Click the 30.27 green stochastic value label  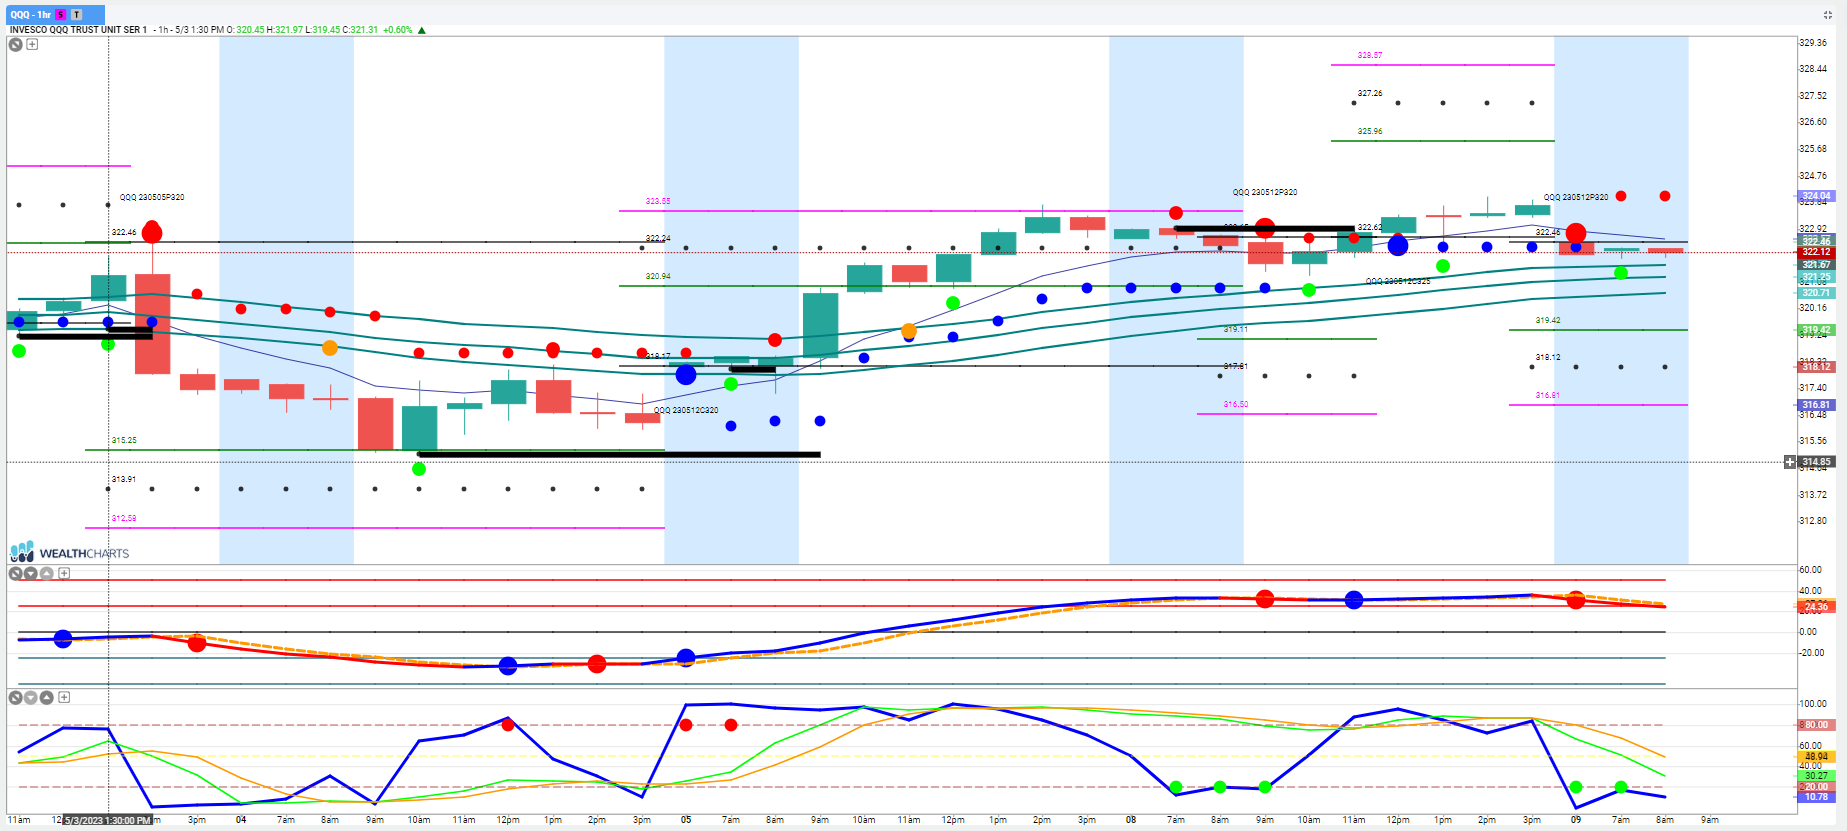point(1816,776)
